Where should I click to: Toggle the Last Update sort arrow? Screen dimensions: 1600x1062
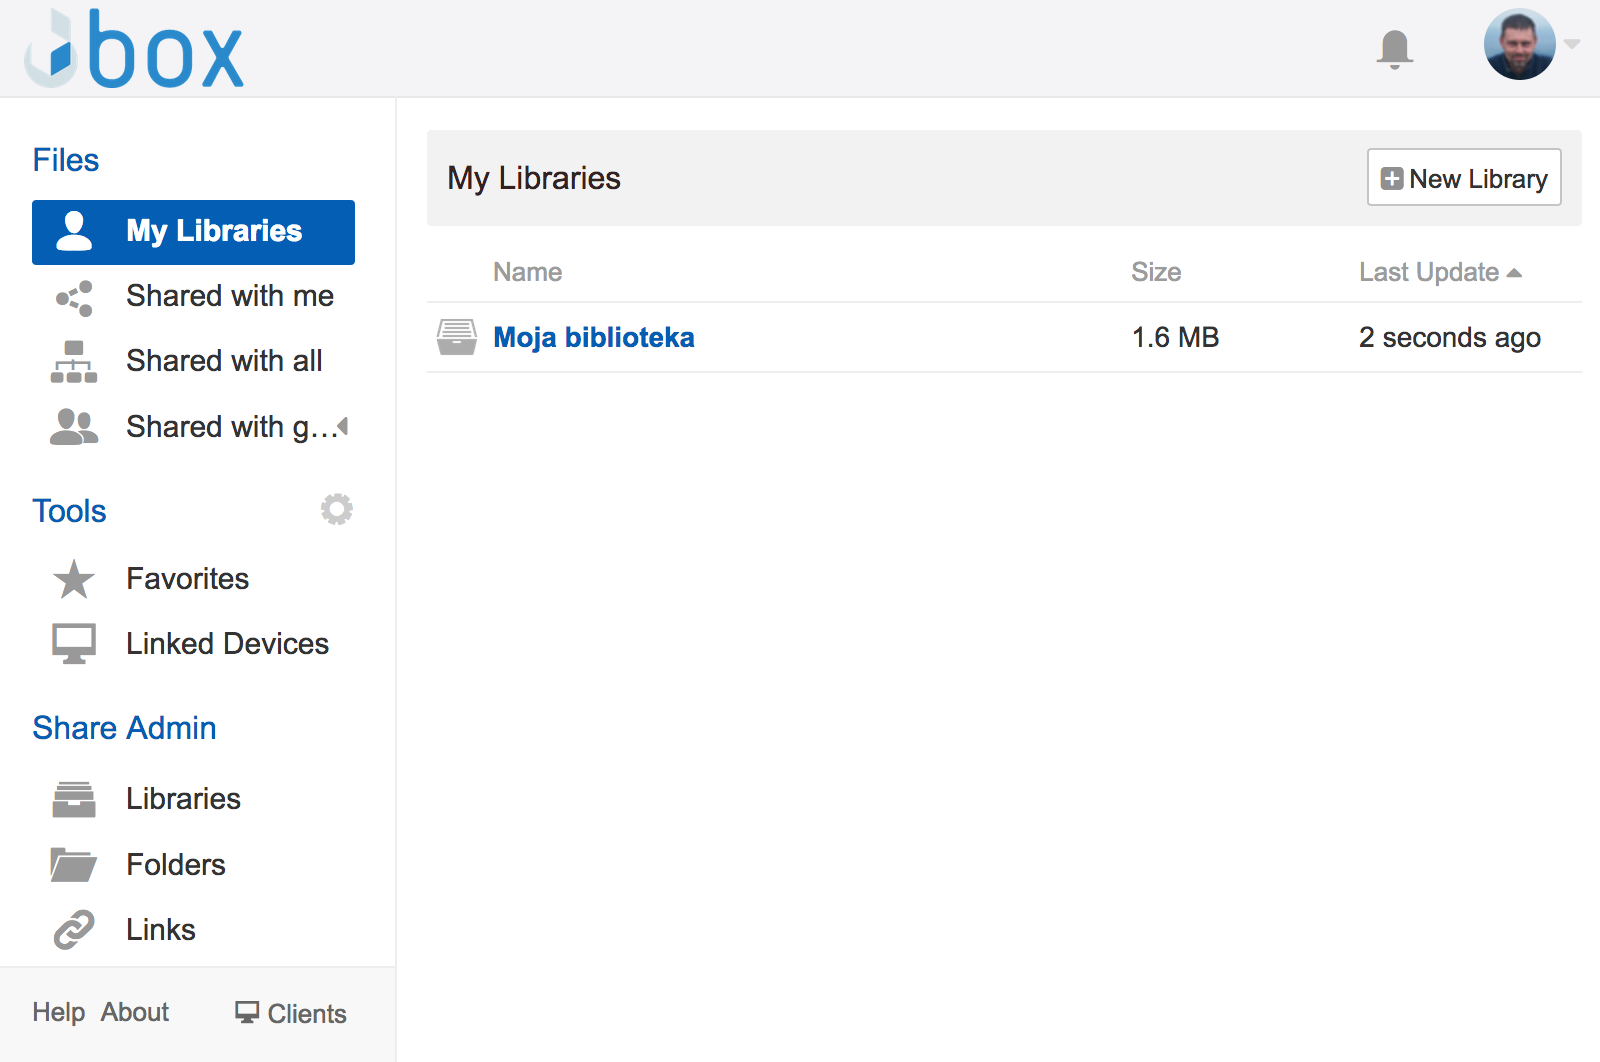(1514, 273)
